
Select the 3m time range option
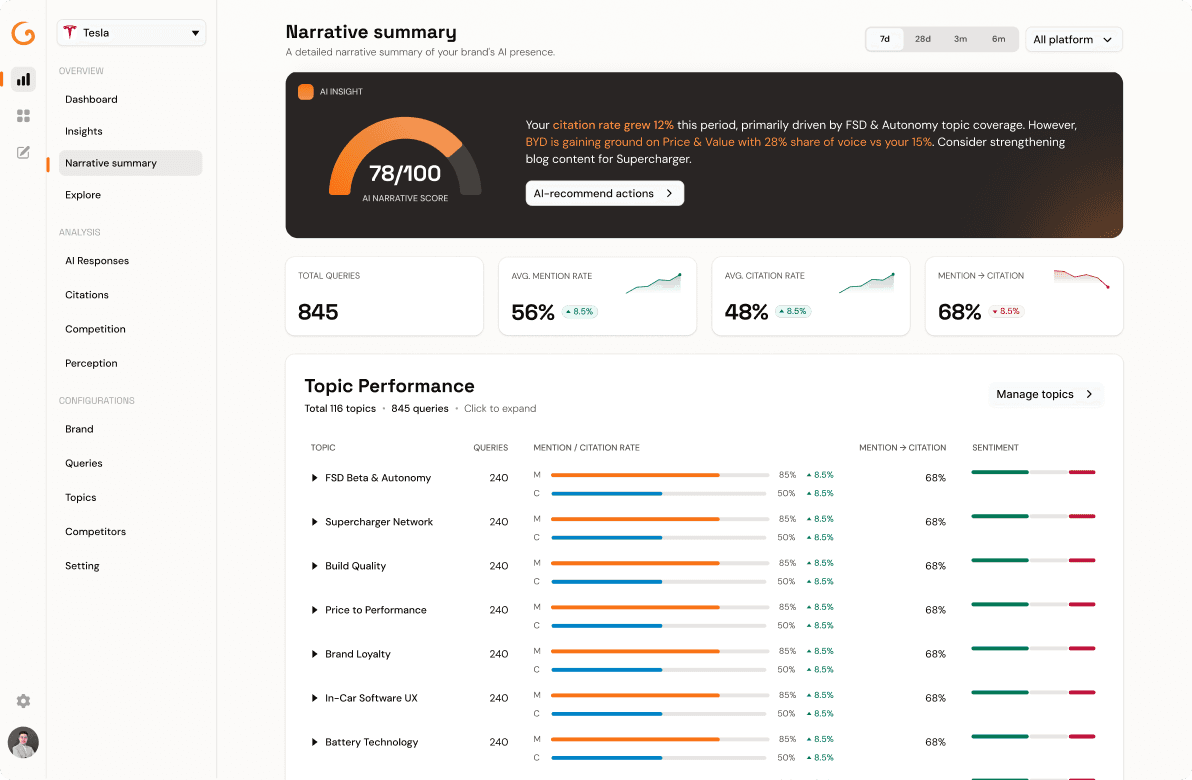(960, 38)
